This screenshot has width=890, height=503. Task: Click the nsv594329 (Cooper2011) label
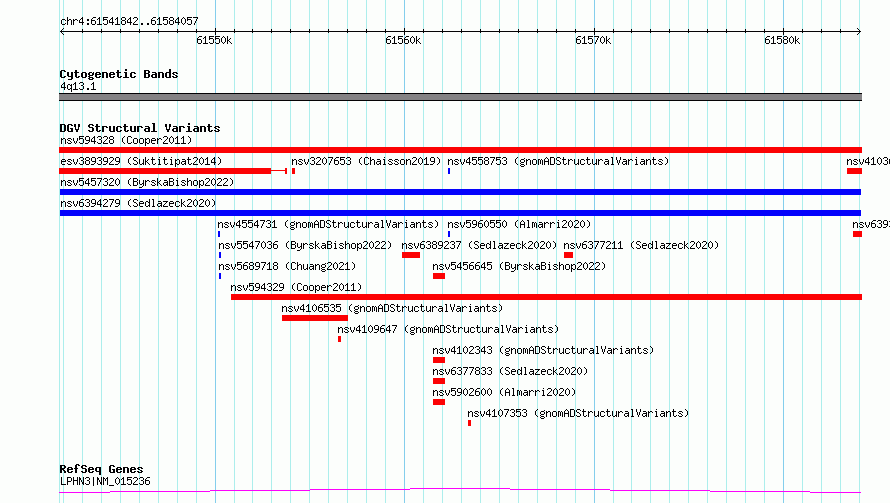[296, 287]
